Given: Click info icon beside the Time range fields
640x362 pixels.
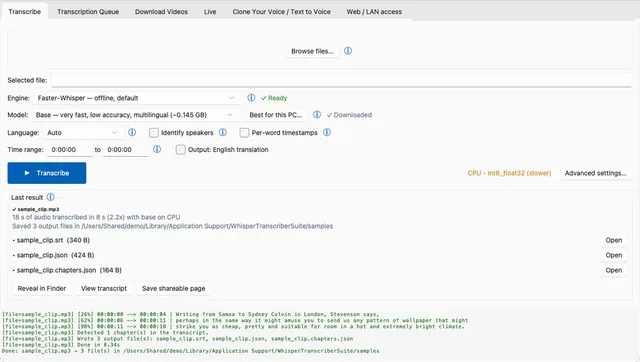Looking at the screenshot, I should coord(157,149).
